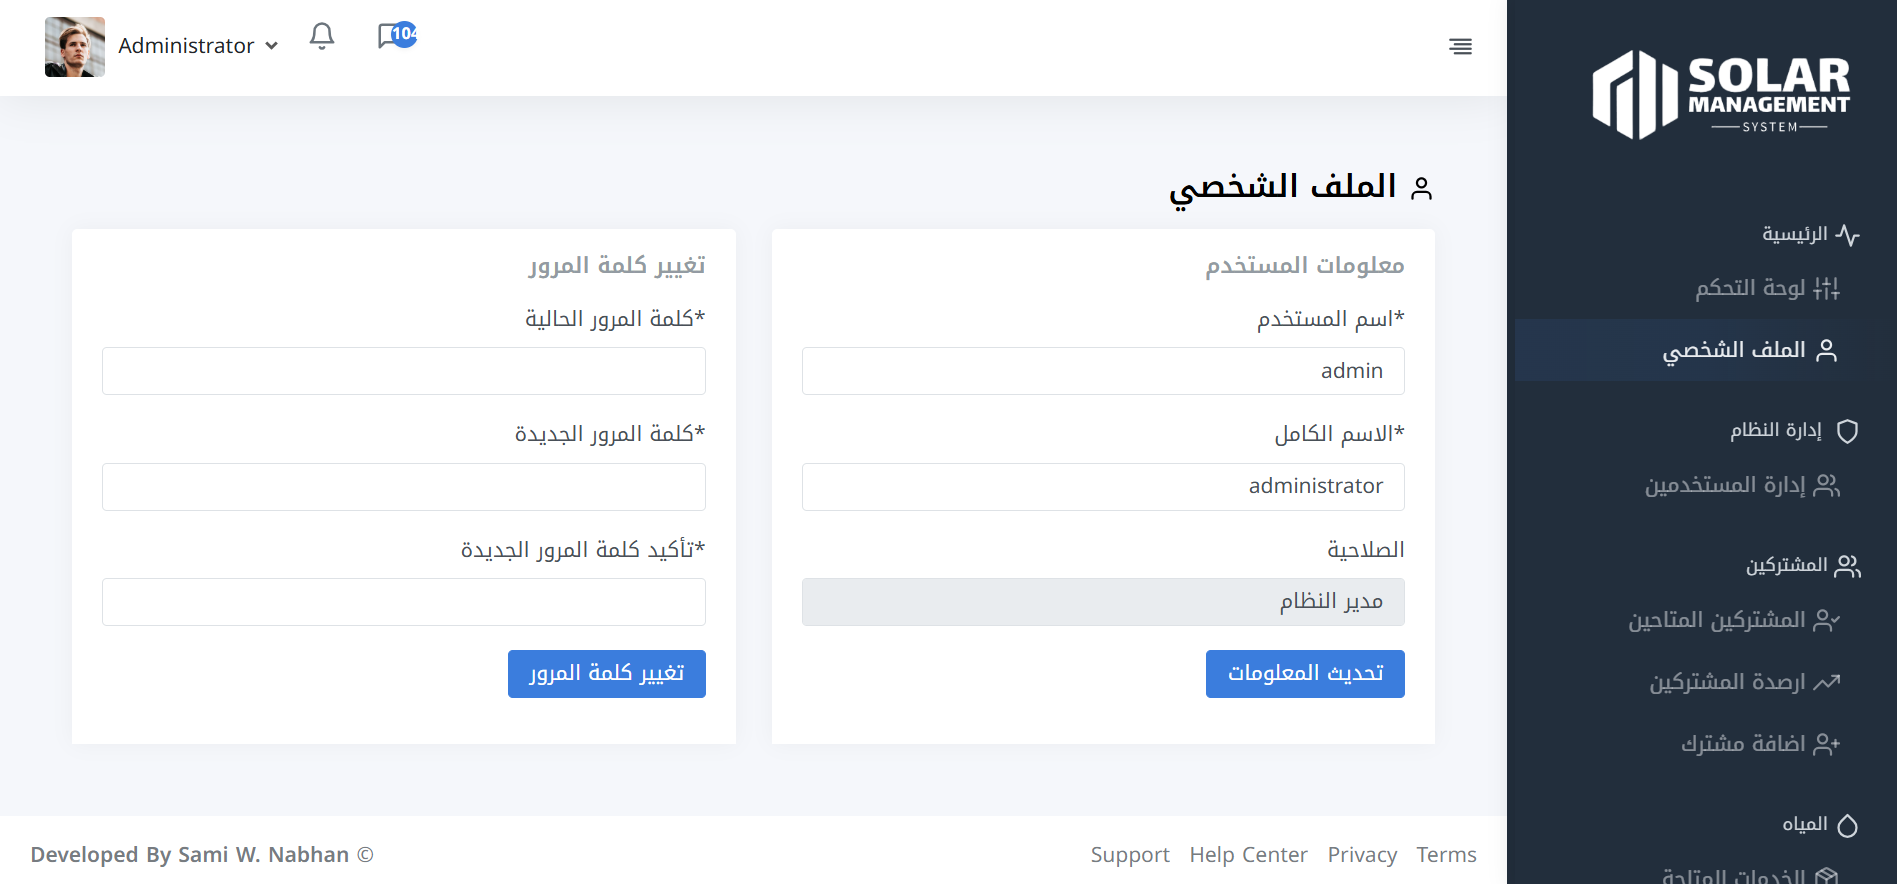Open لوحة التحكم sidebar item
The width and height of the screenshot is (1897, 884).
coord(1750,289)
